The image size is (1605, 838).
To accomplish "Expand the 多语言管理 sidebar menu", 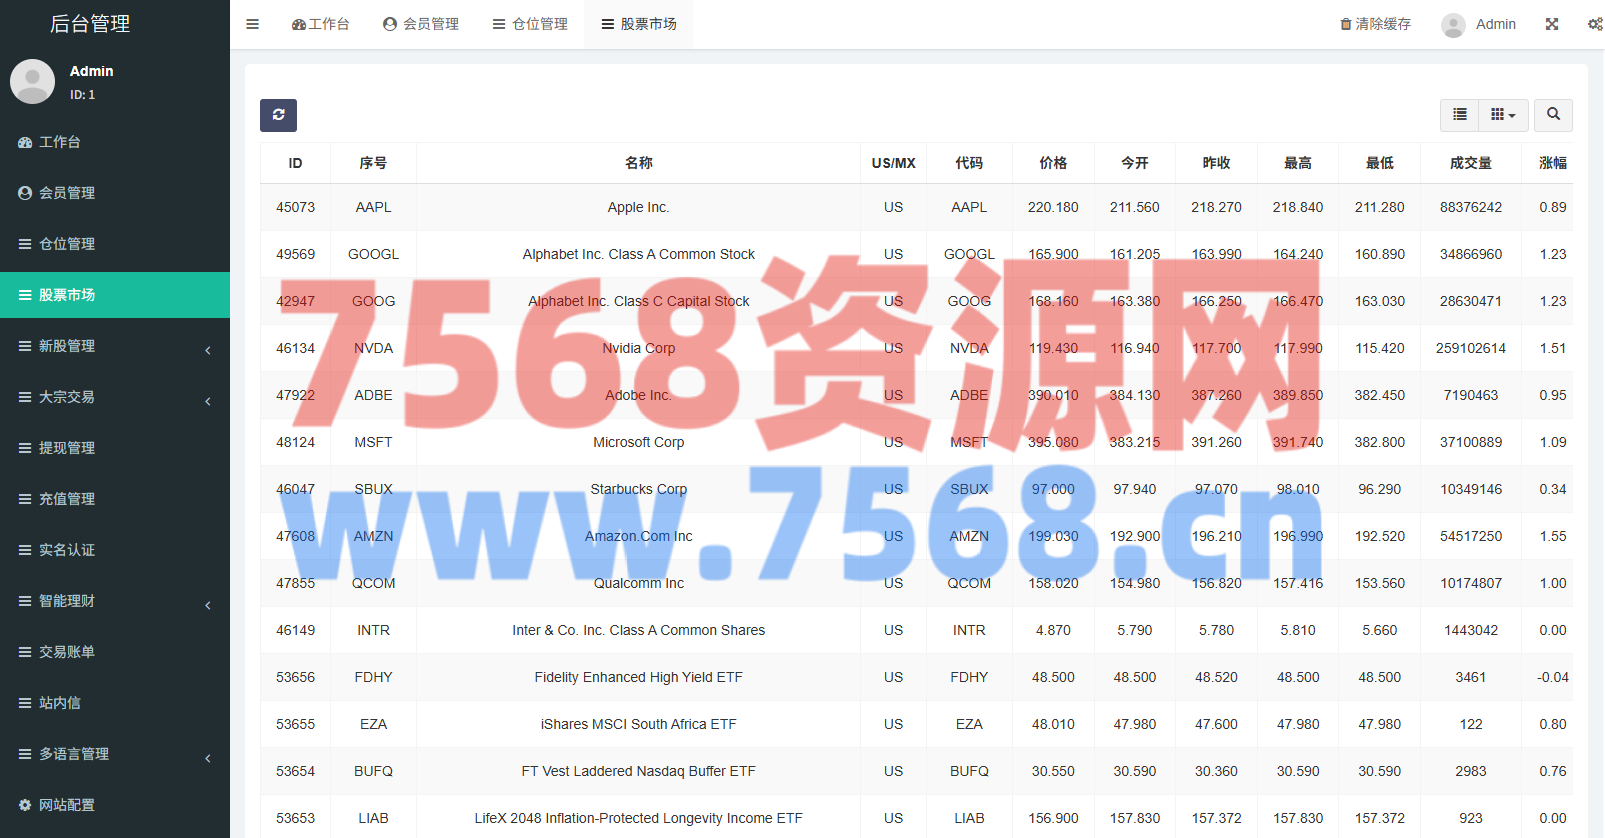I will tap(115, 754).
